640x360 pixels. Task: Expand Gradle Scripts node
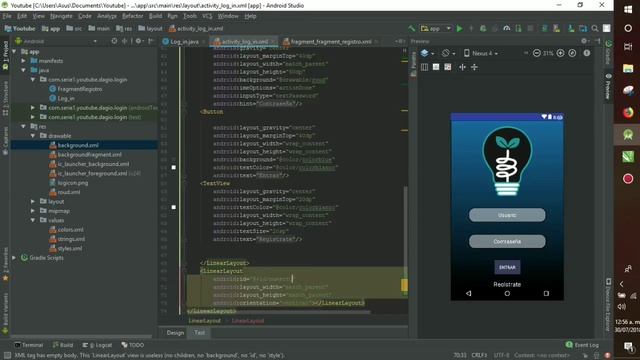pos(15,258)
